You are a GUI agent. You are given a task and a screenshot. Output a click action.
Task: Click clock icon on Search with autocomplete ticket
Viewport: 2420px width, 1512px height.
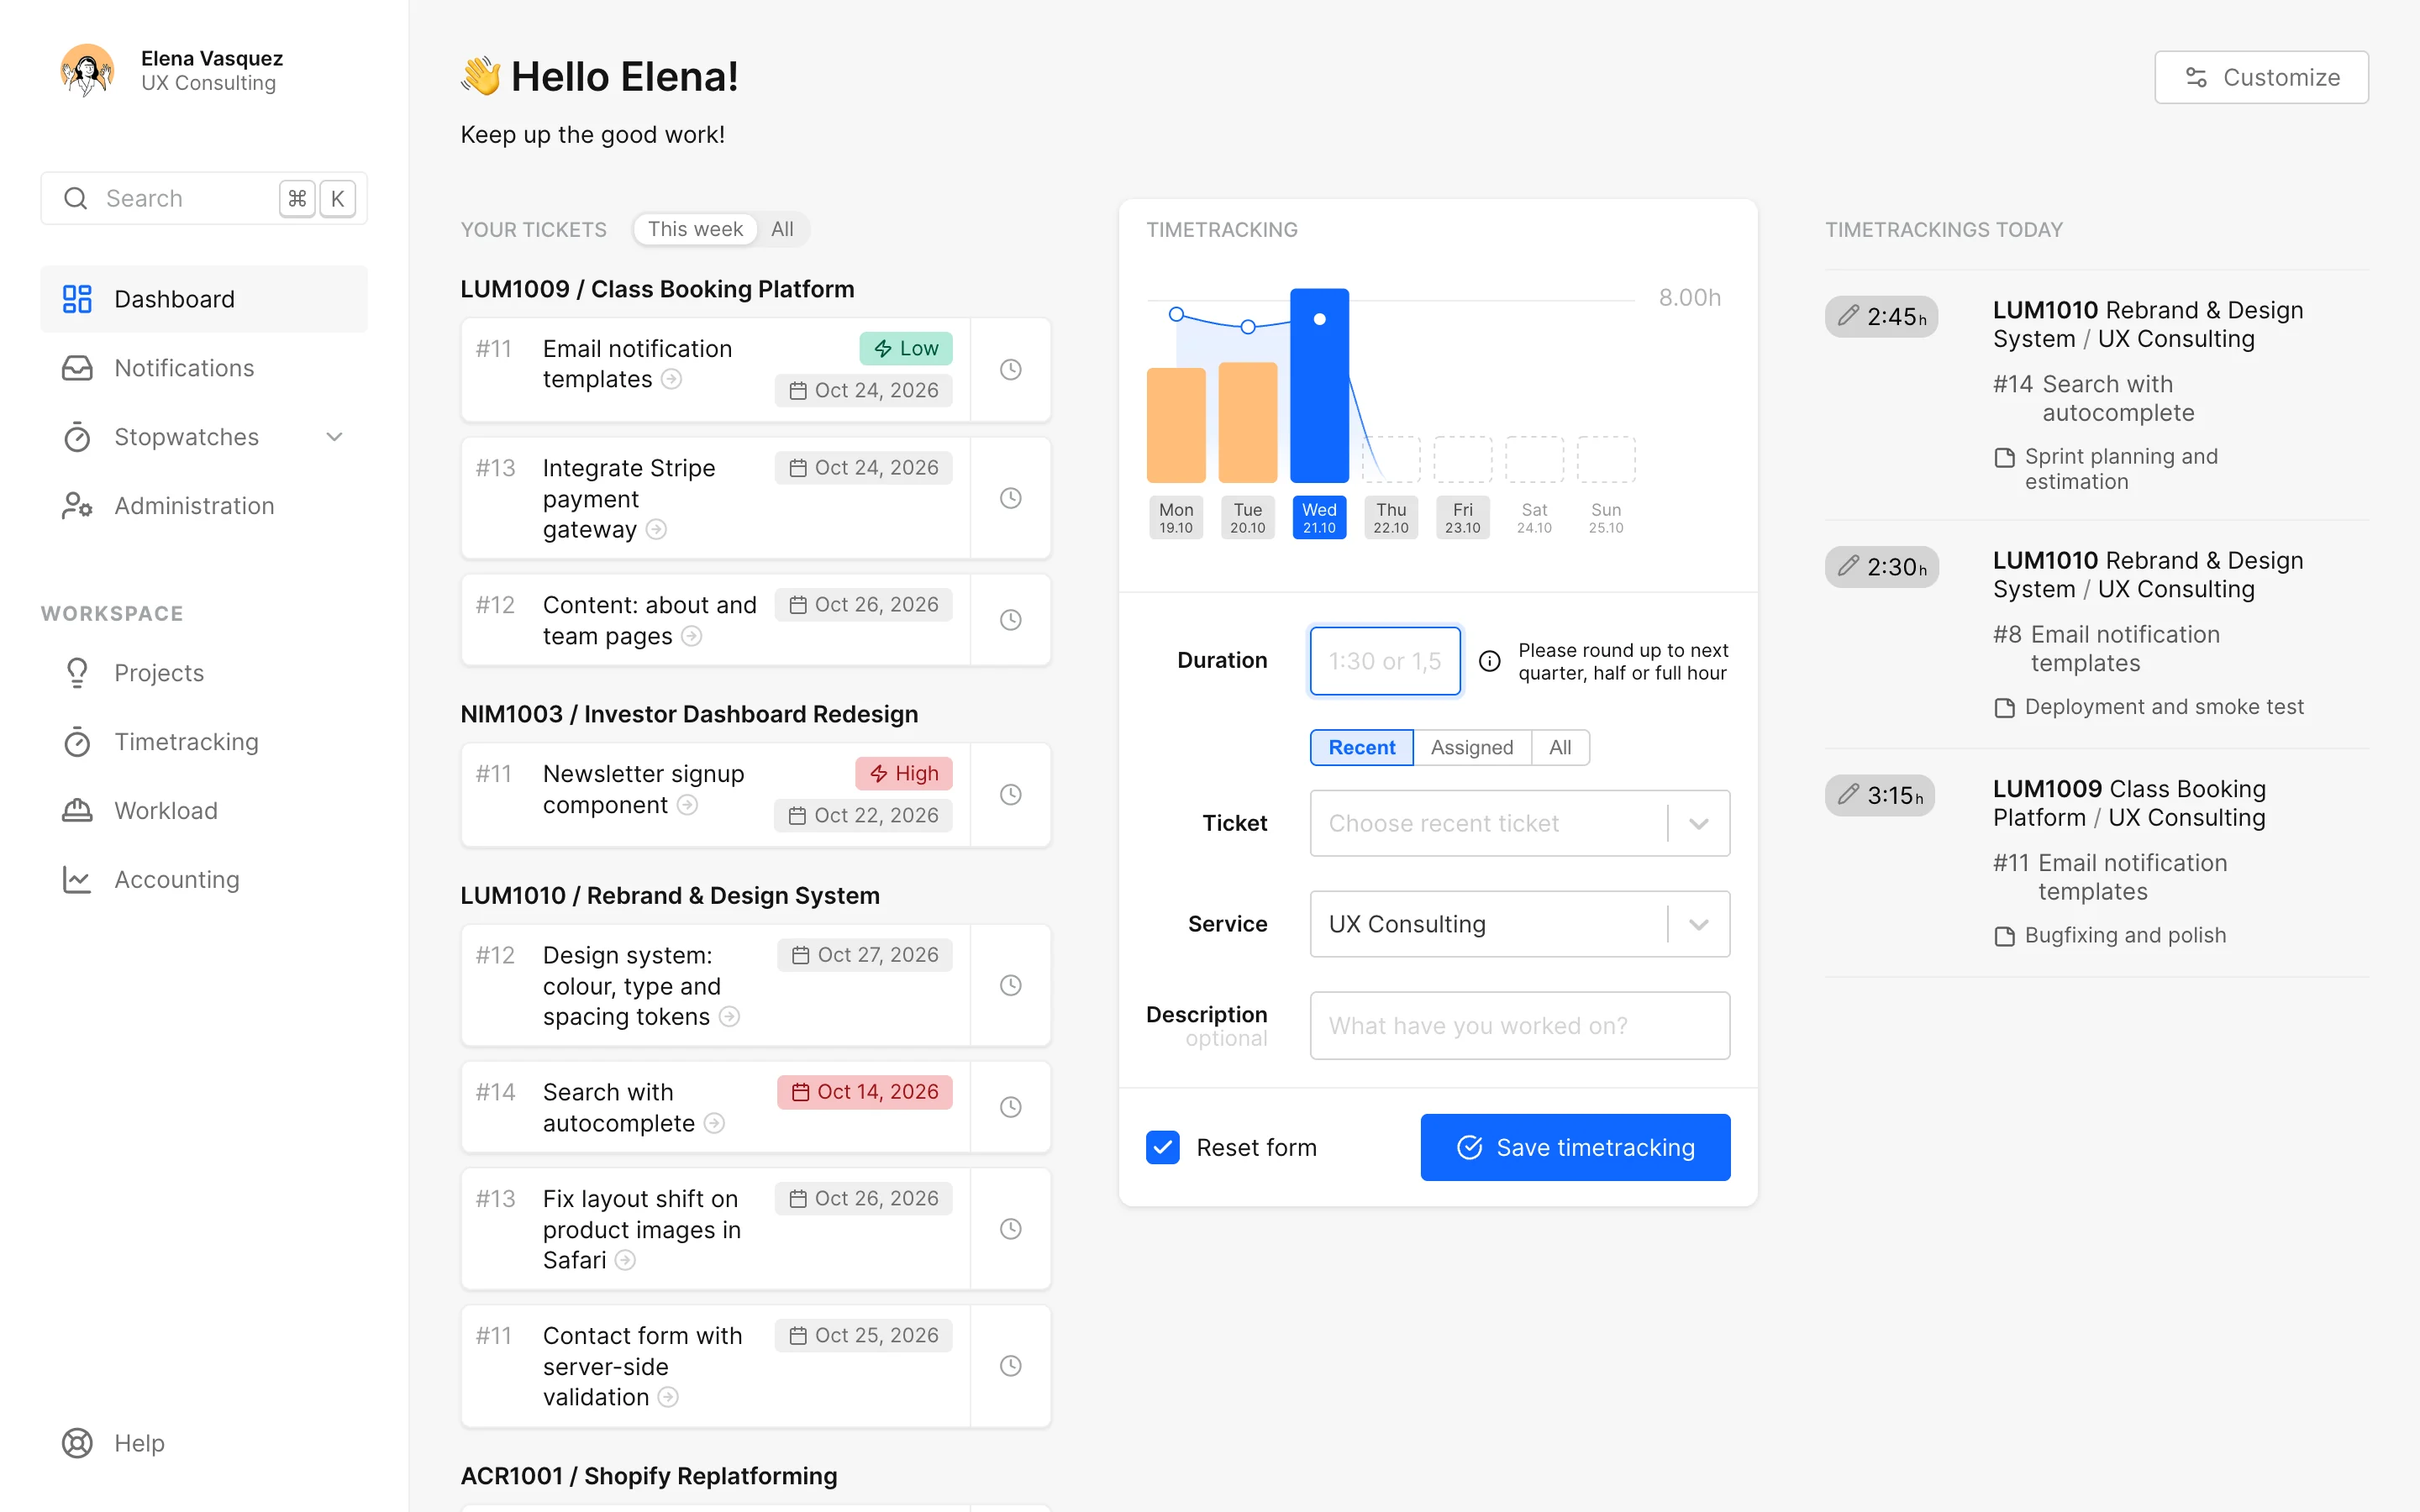point(1010,1107)
